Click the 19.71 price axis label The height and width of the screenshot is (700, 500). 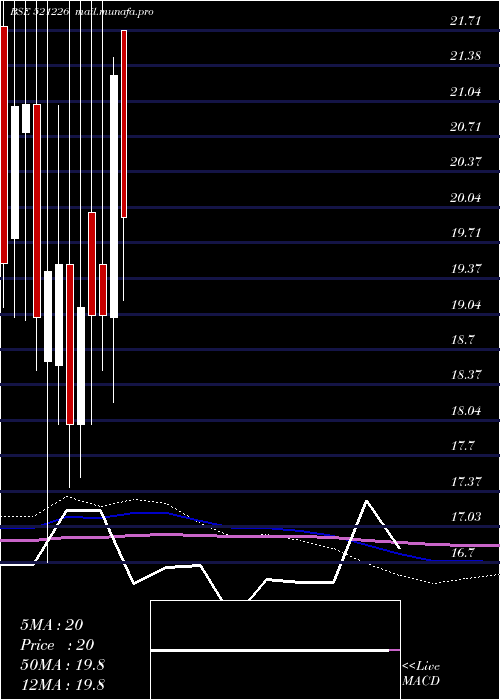click(466, 233)
